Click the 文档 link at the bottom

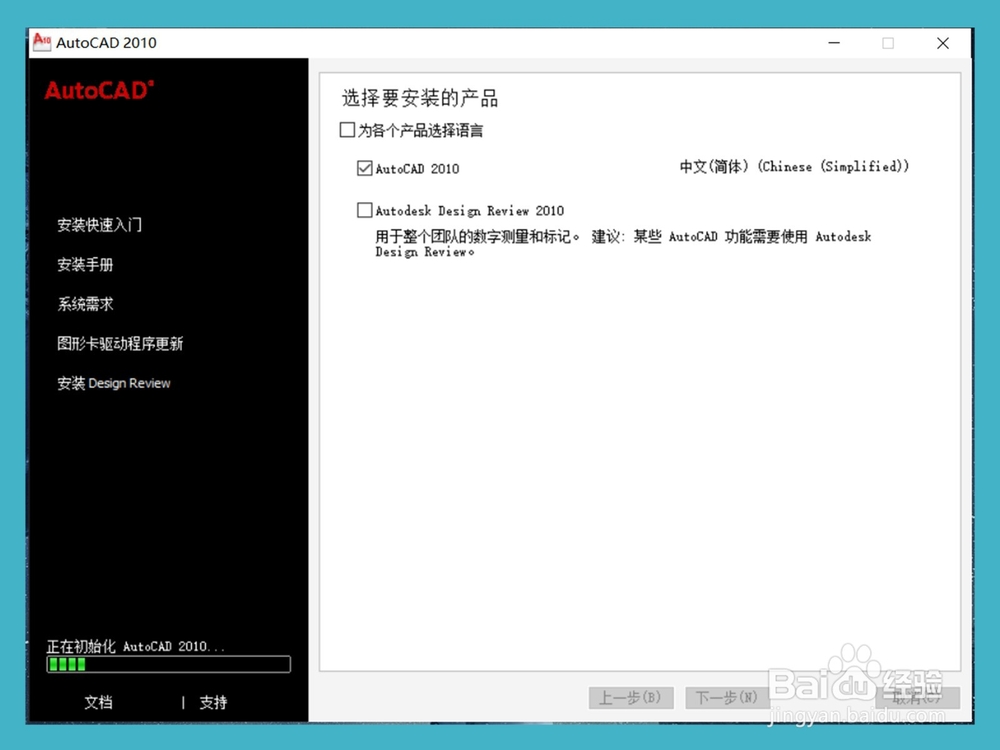pyautogui.click(x=98, y=702)
